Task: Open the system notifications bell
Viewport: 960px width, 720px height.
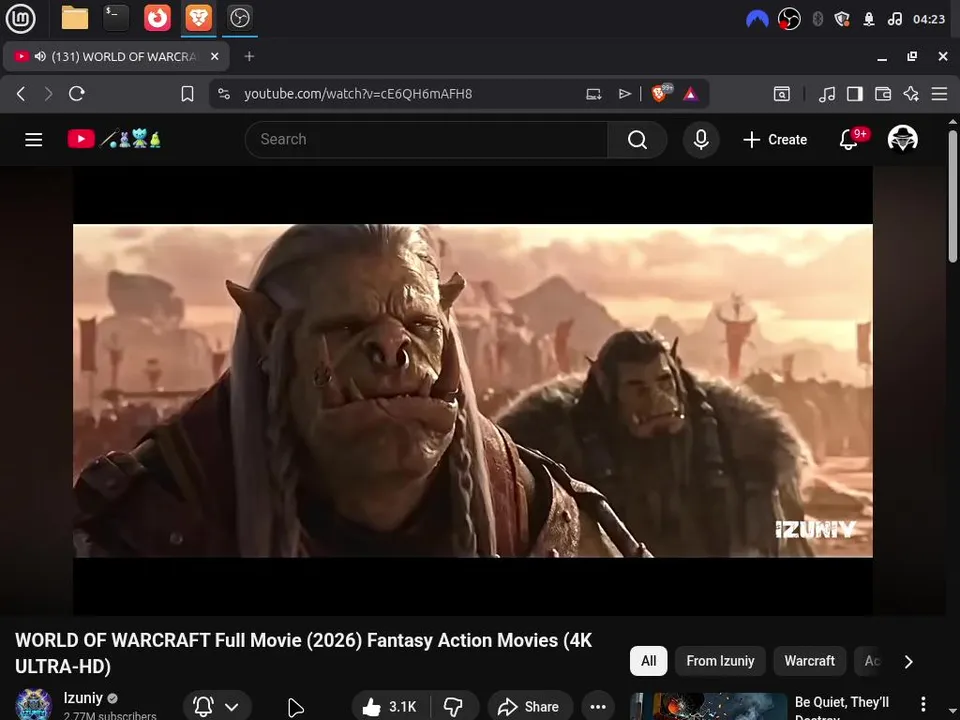Action: [868, 19]
